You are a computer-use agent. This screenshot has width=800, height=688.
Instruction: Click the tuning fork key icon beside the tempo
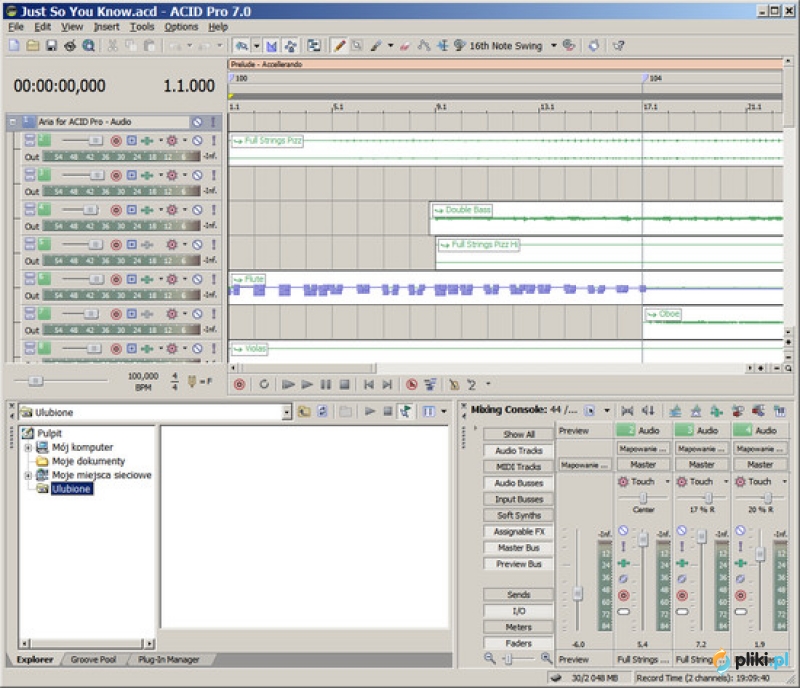192,381
